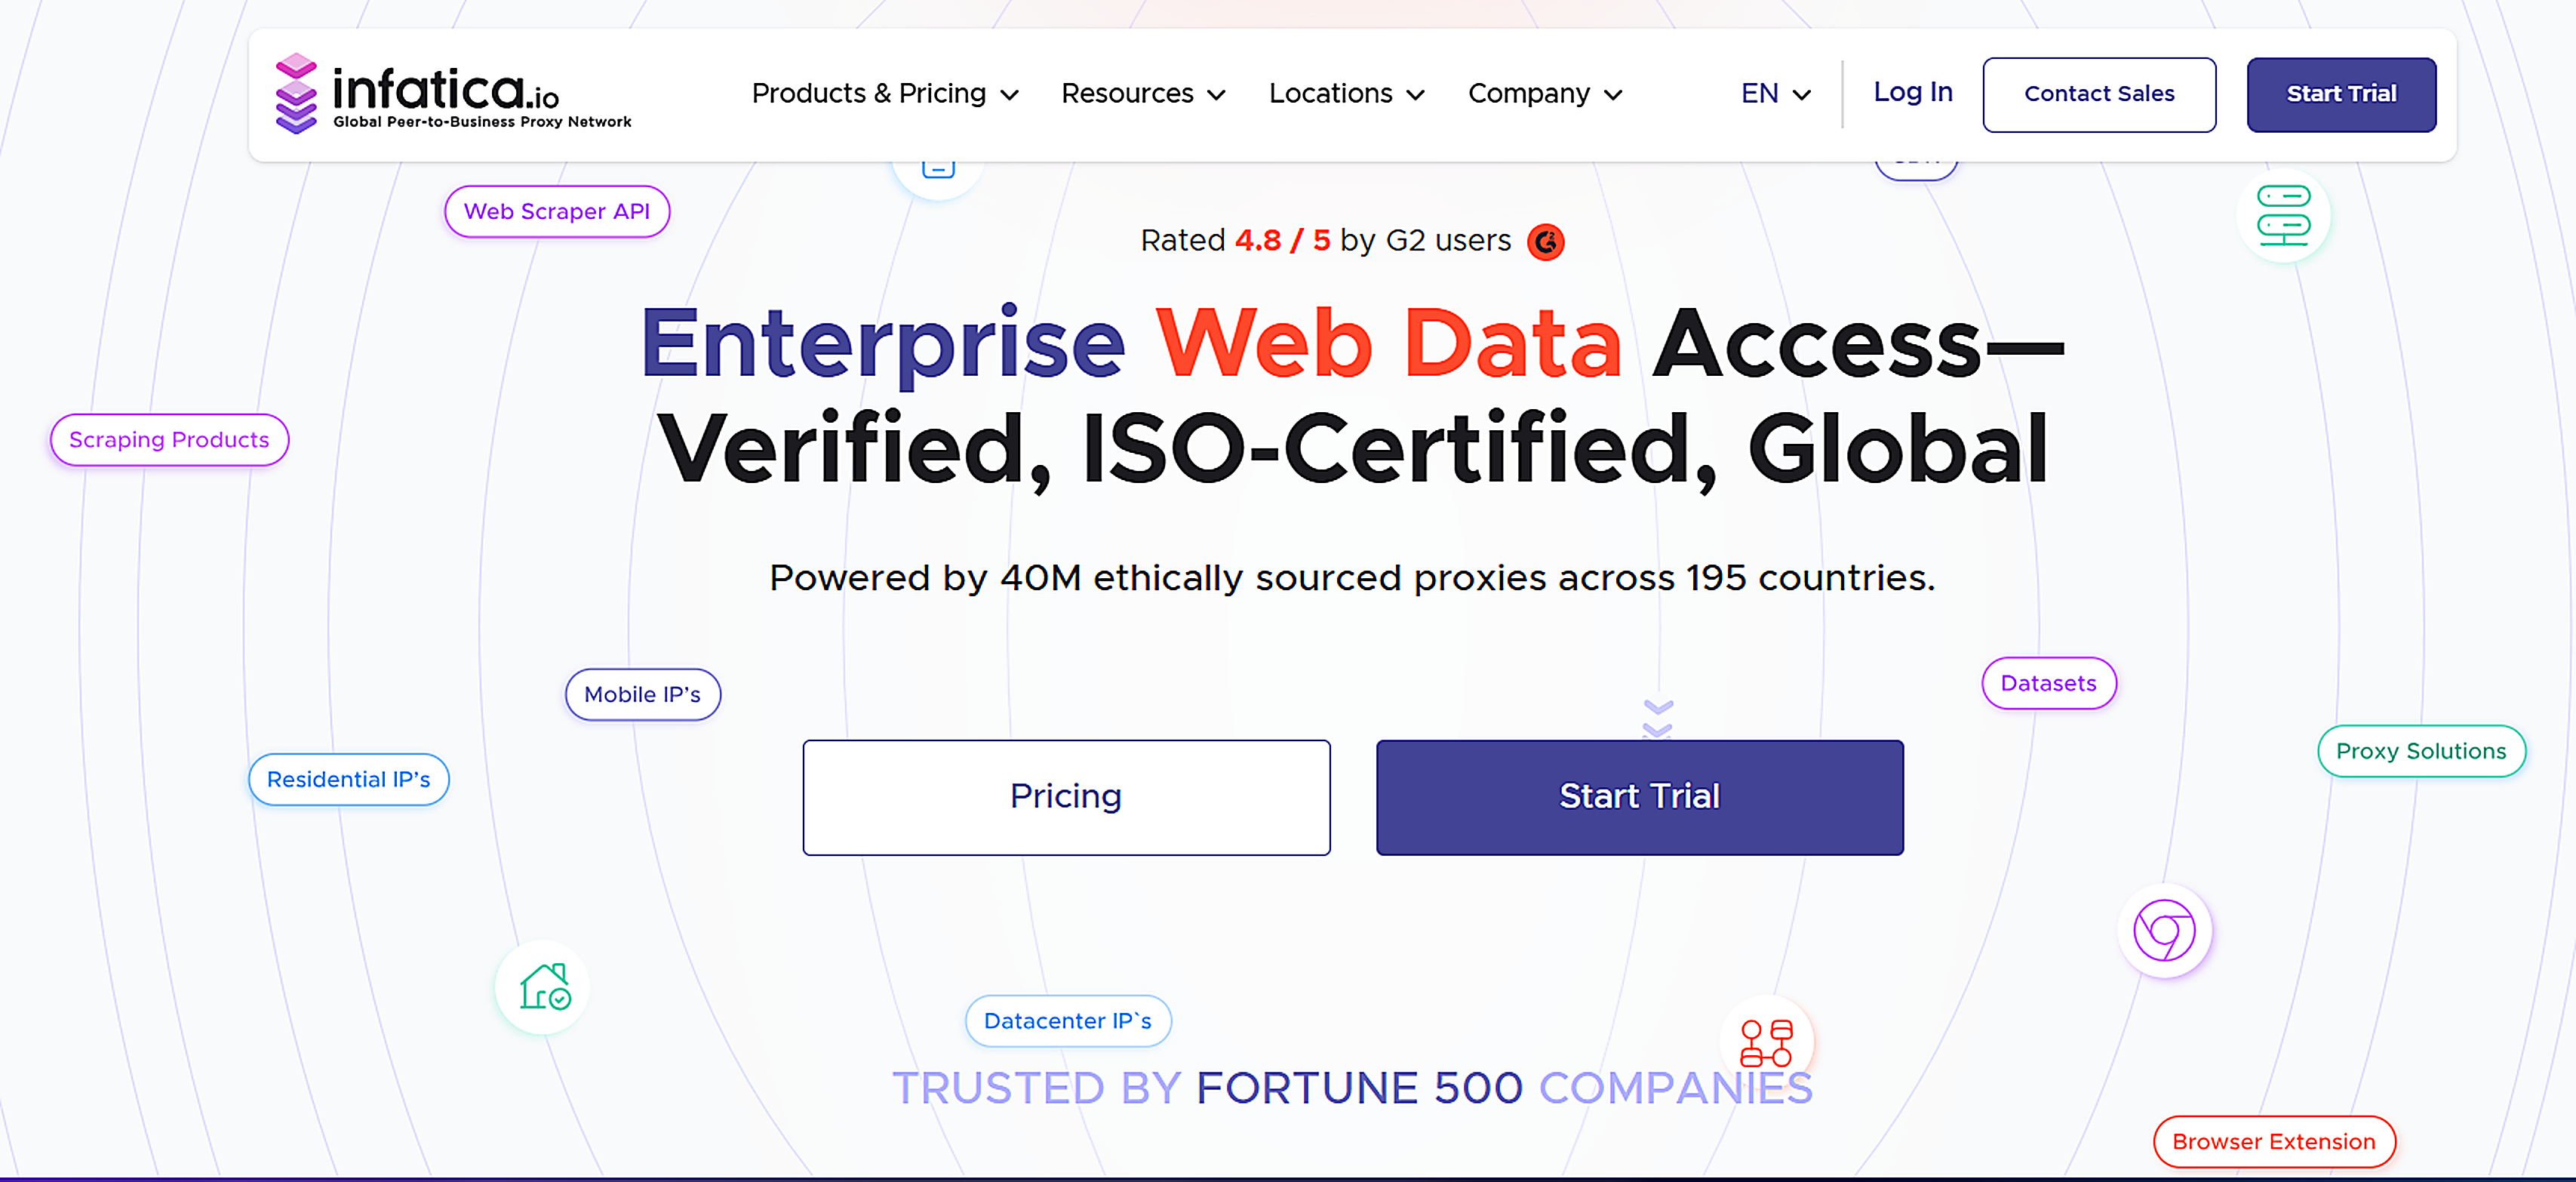Click the Pricing button
The height and width of the screenshot is (1182, 2576).
pos(1066,797)
